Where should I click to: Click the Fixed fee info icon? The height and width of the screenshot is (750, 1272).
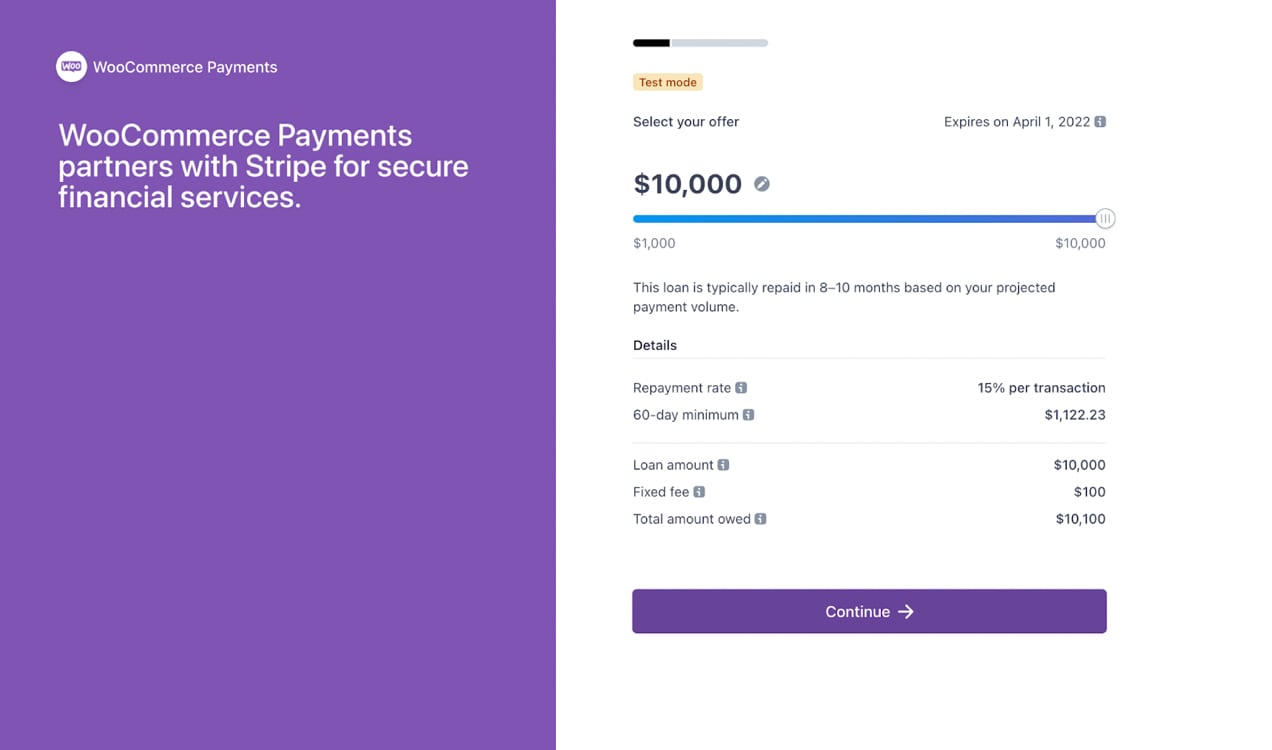pyautogui.click(x=700, y=491)
